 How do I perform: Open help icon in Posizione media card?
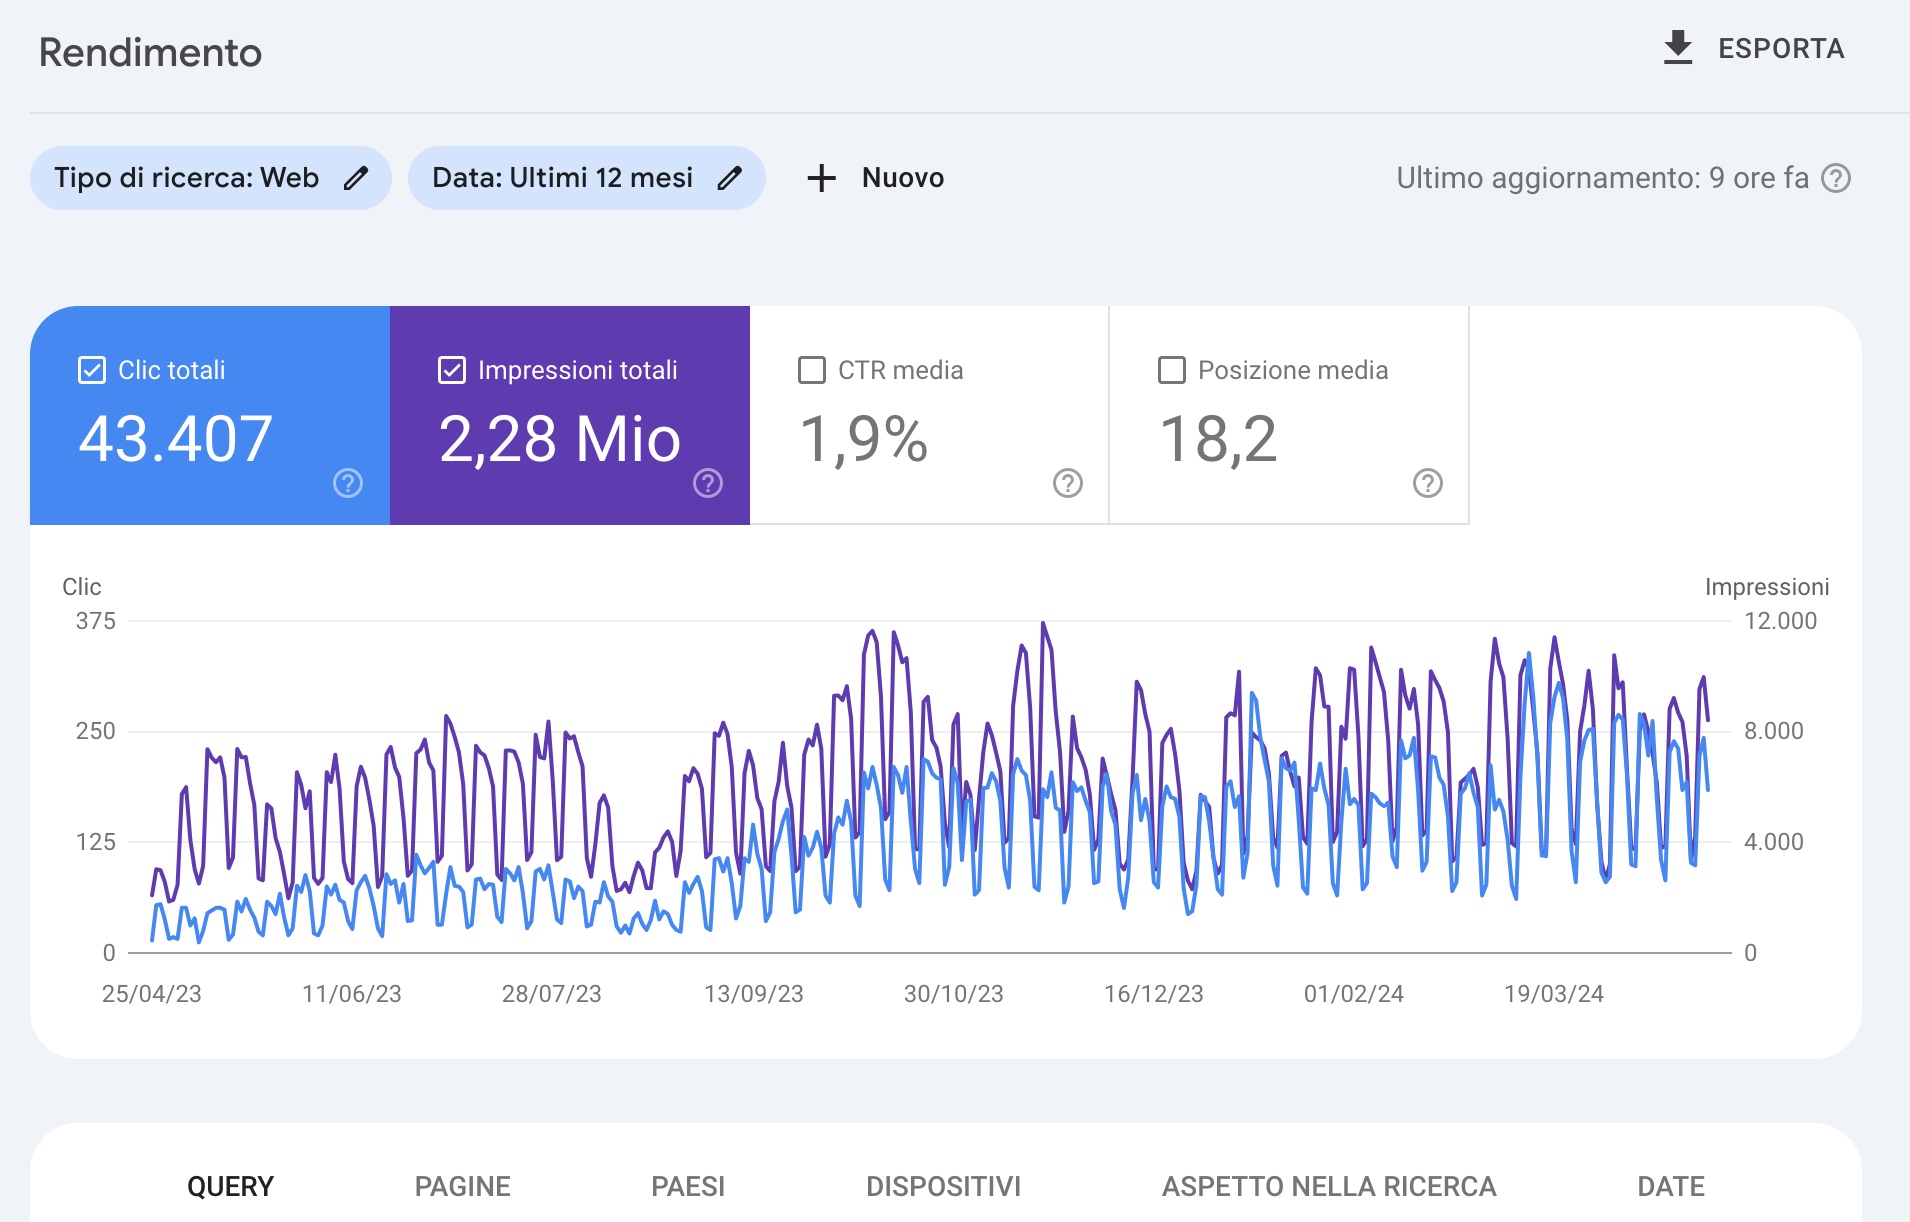1428,483
